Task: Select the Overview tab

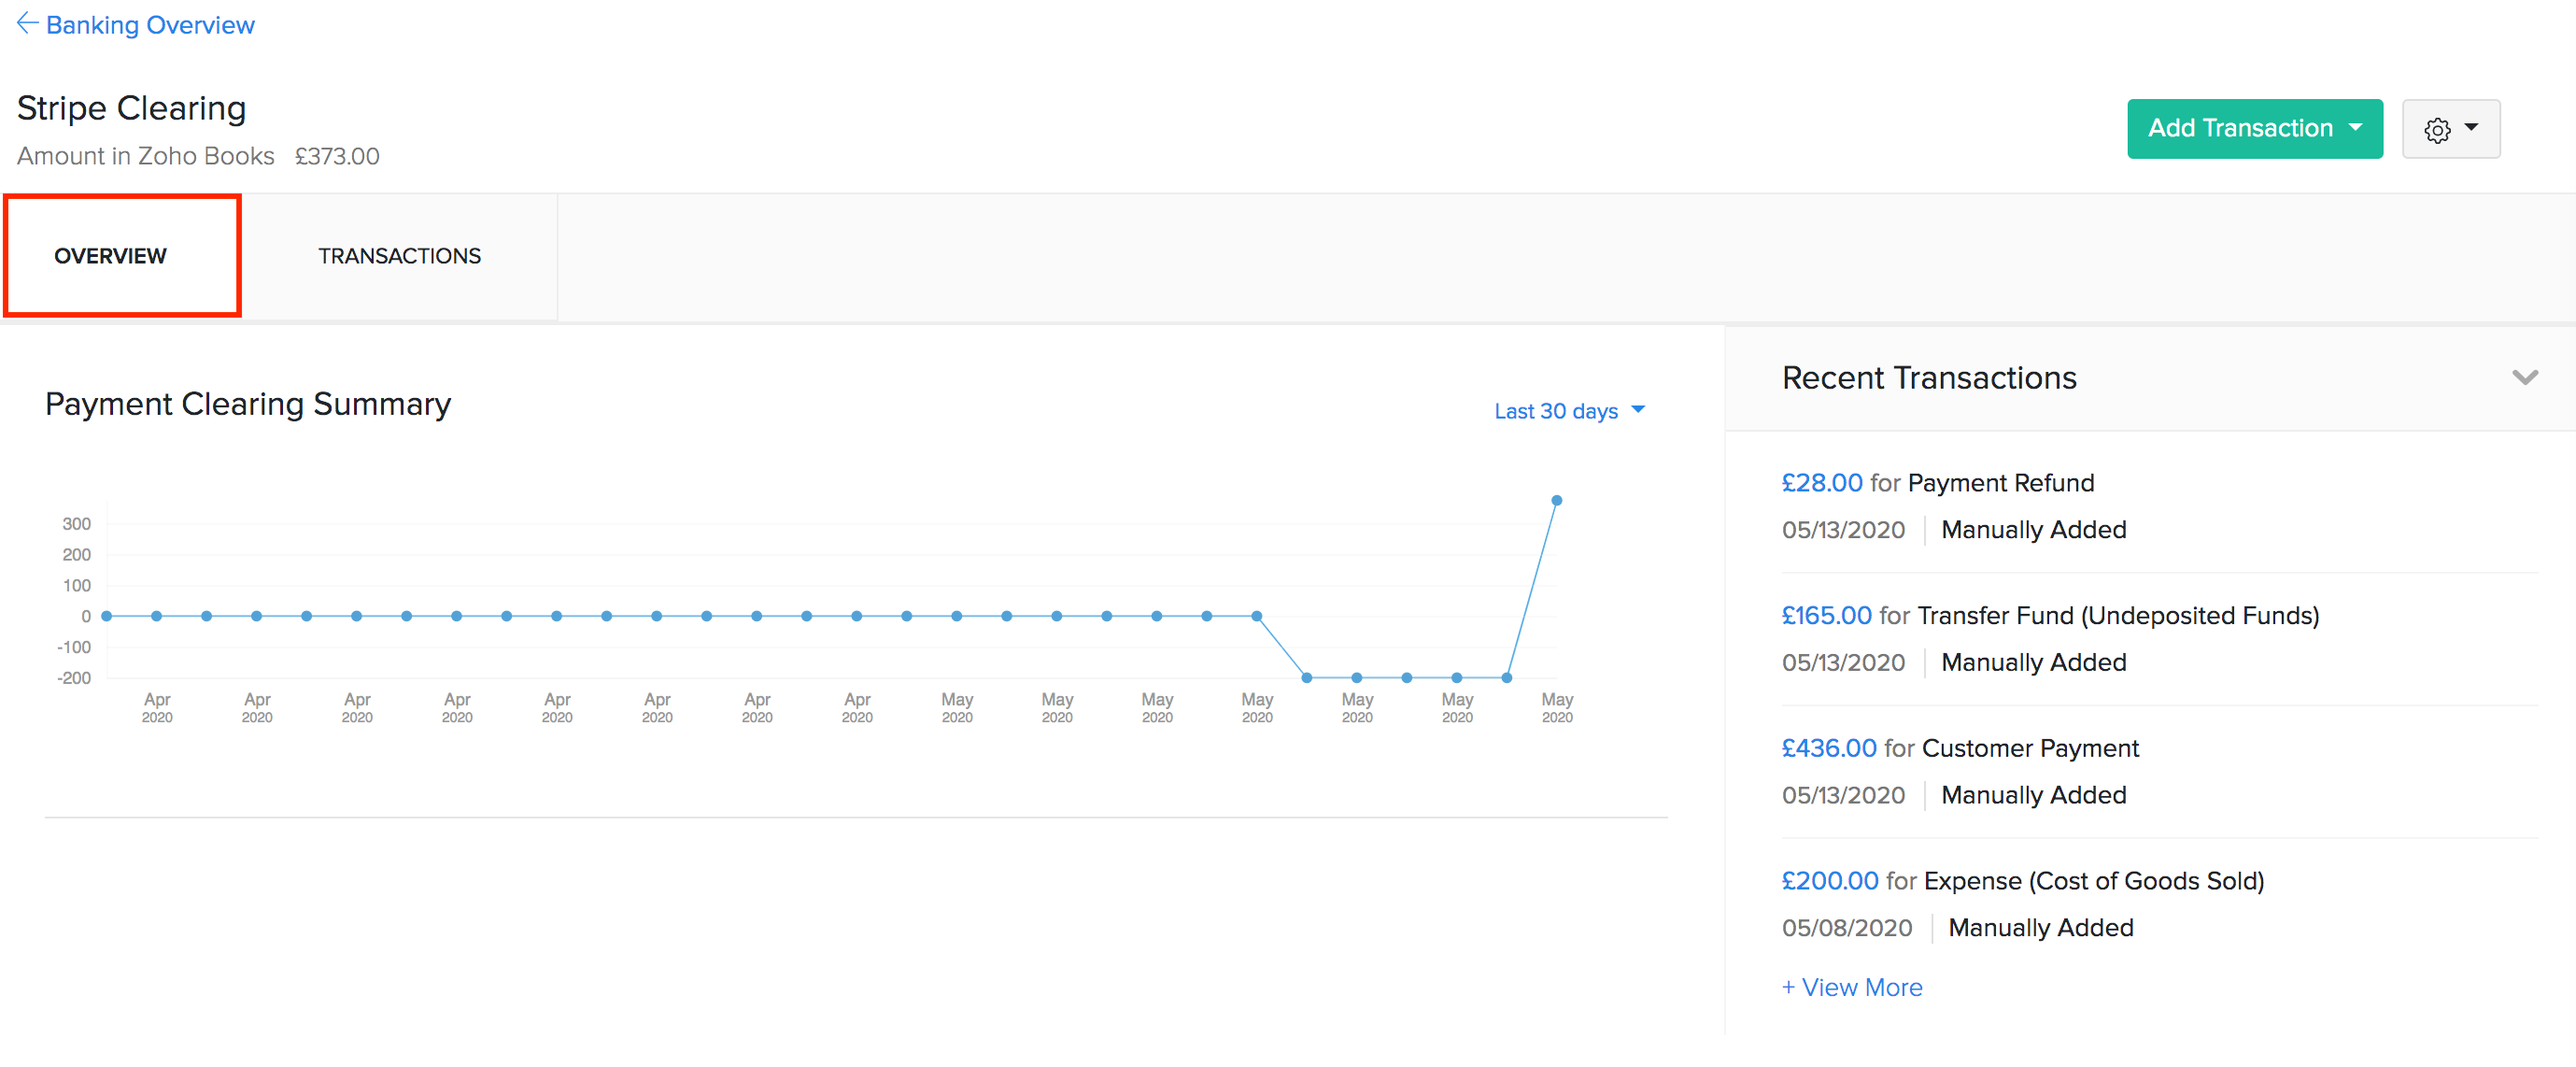Action: [x=110, y=256]
